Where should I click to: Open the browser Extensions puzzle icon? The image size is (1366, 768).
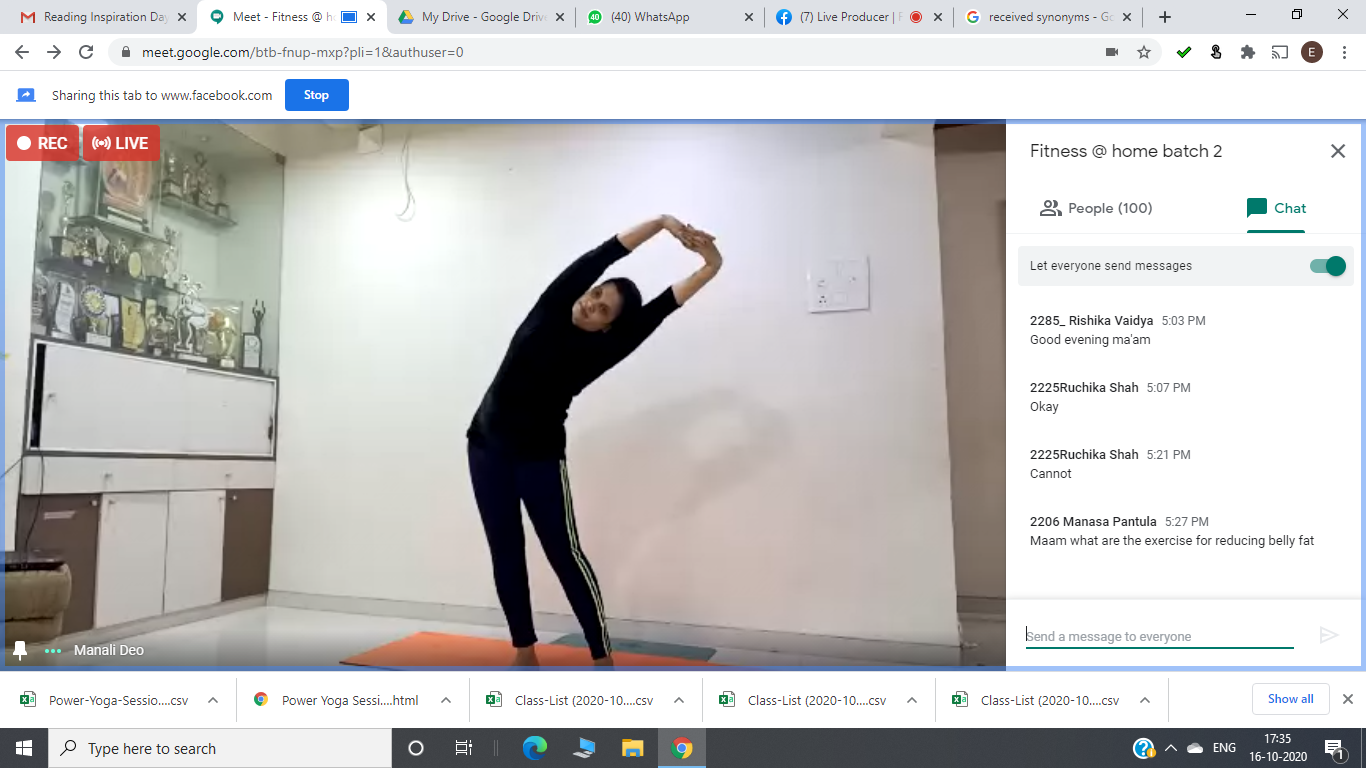pyautogui.click(x=1247, y=52)
